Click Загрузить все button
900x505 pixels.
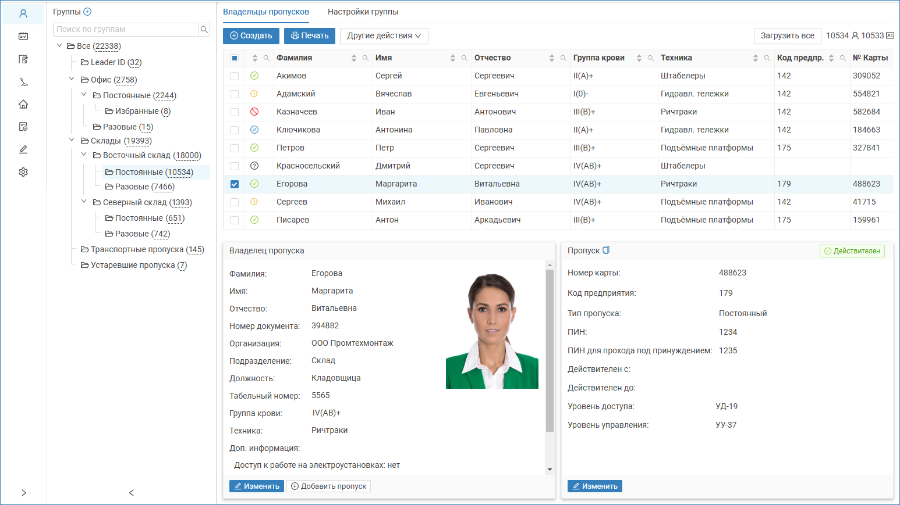click(787, 36)
